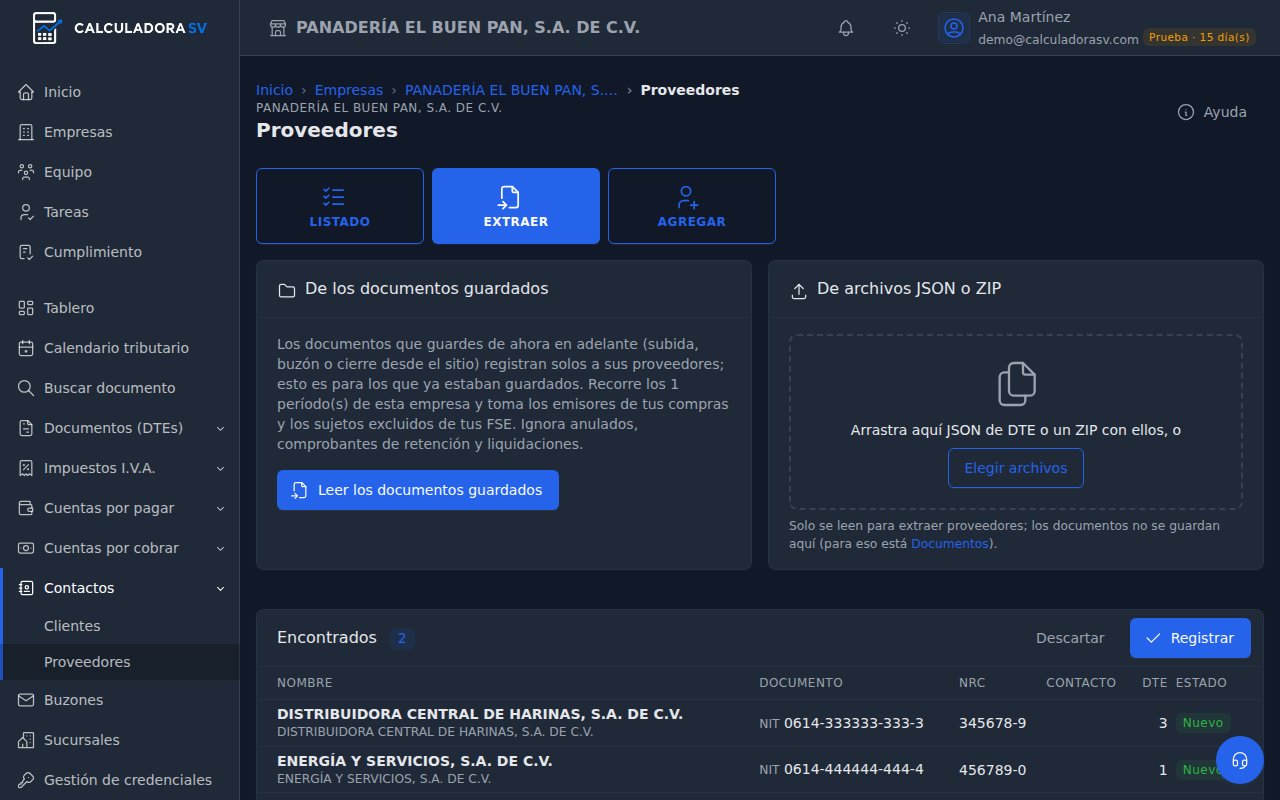Click the Registrar button
The width and height of the screenshot is (1280, 800).
point(1190,638)
